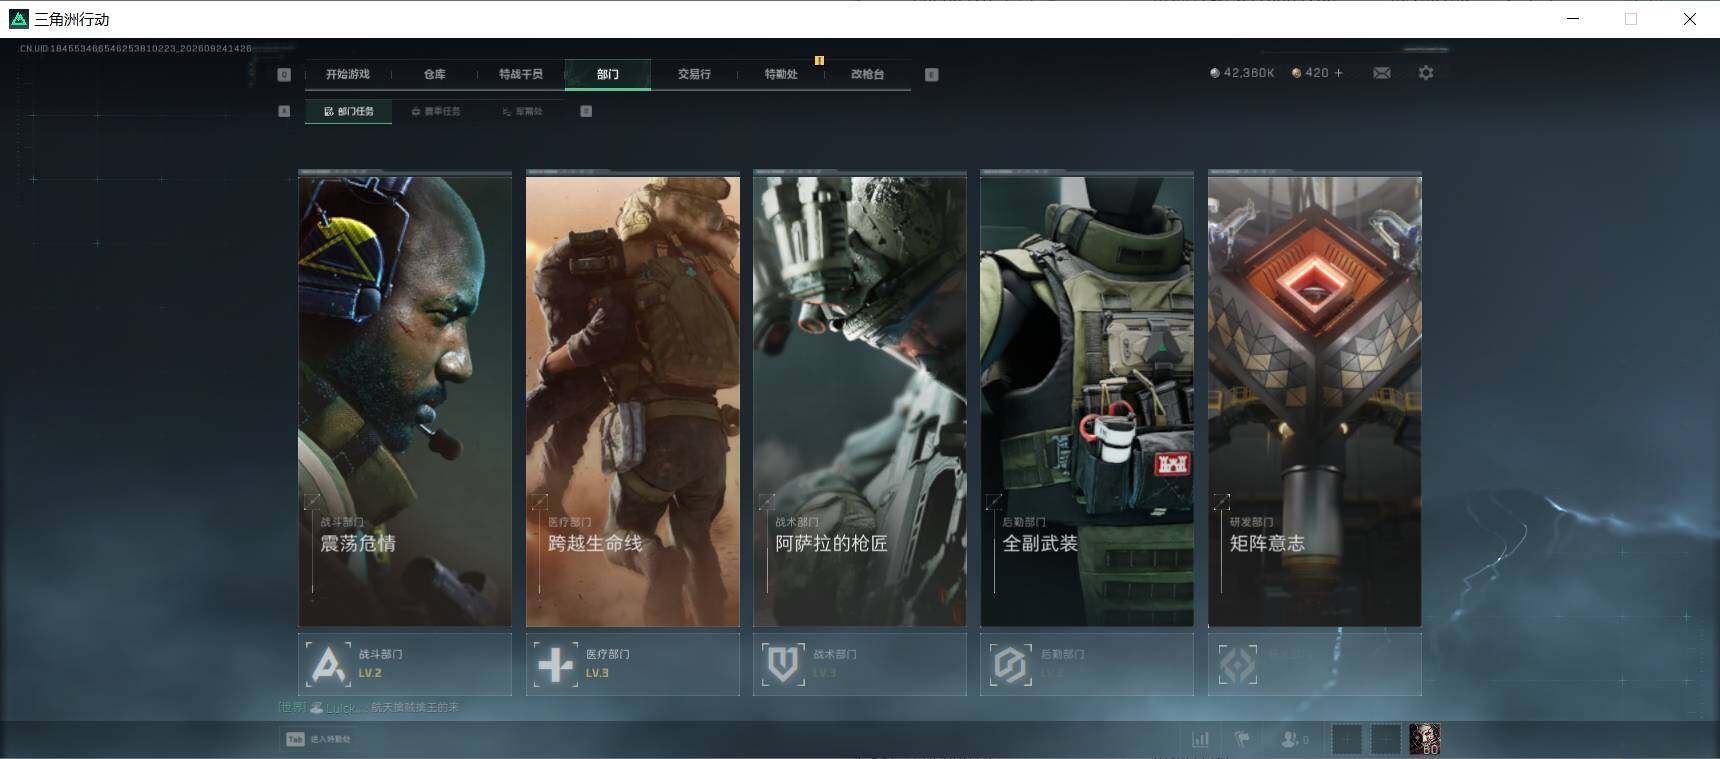Open the 特战干员 tab
The width and height of the screenshot is (1720, 759).
point(521,74)
